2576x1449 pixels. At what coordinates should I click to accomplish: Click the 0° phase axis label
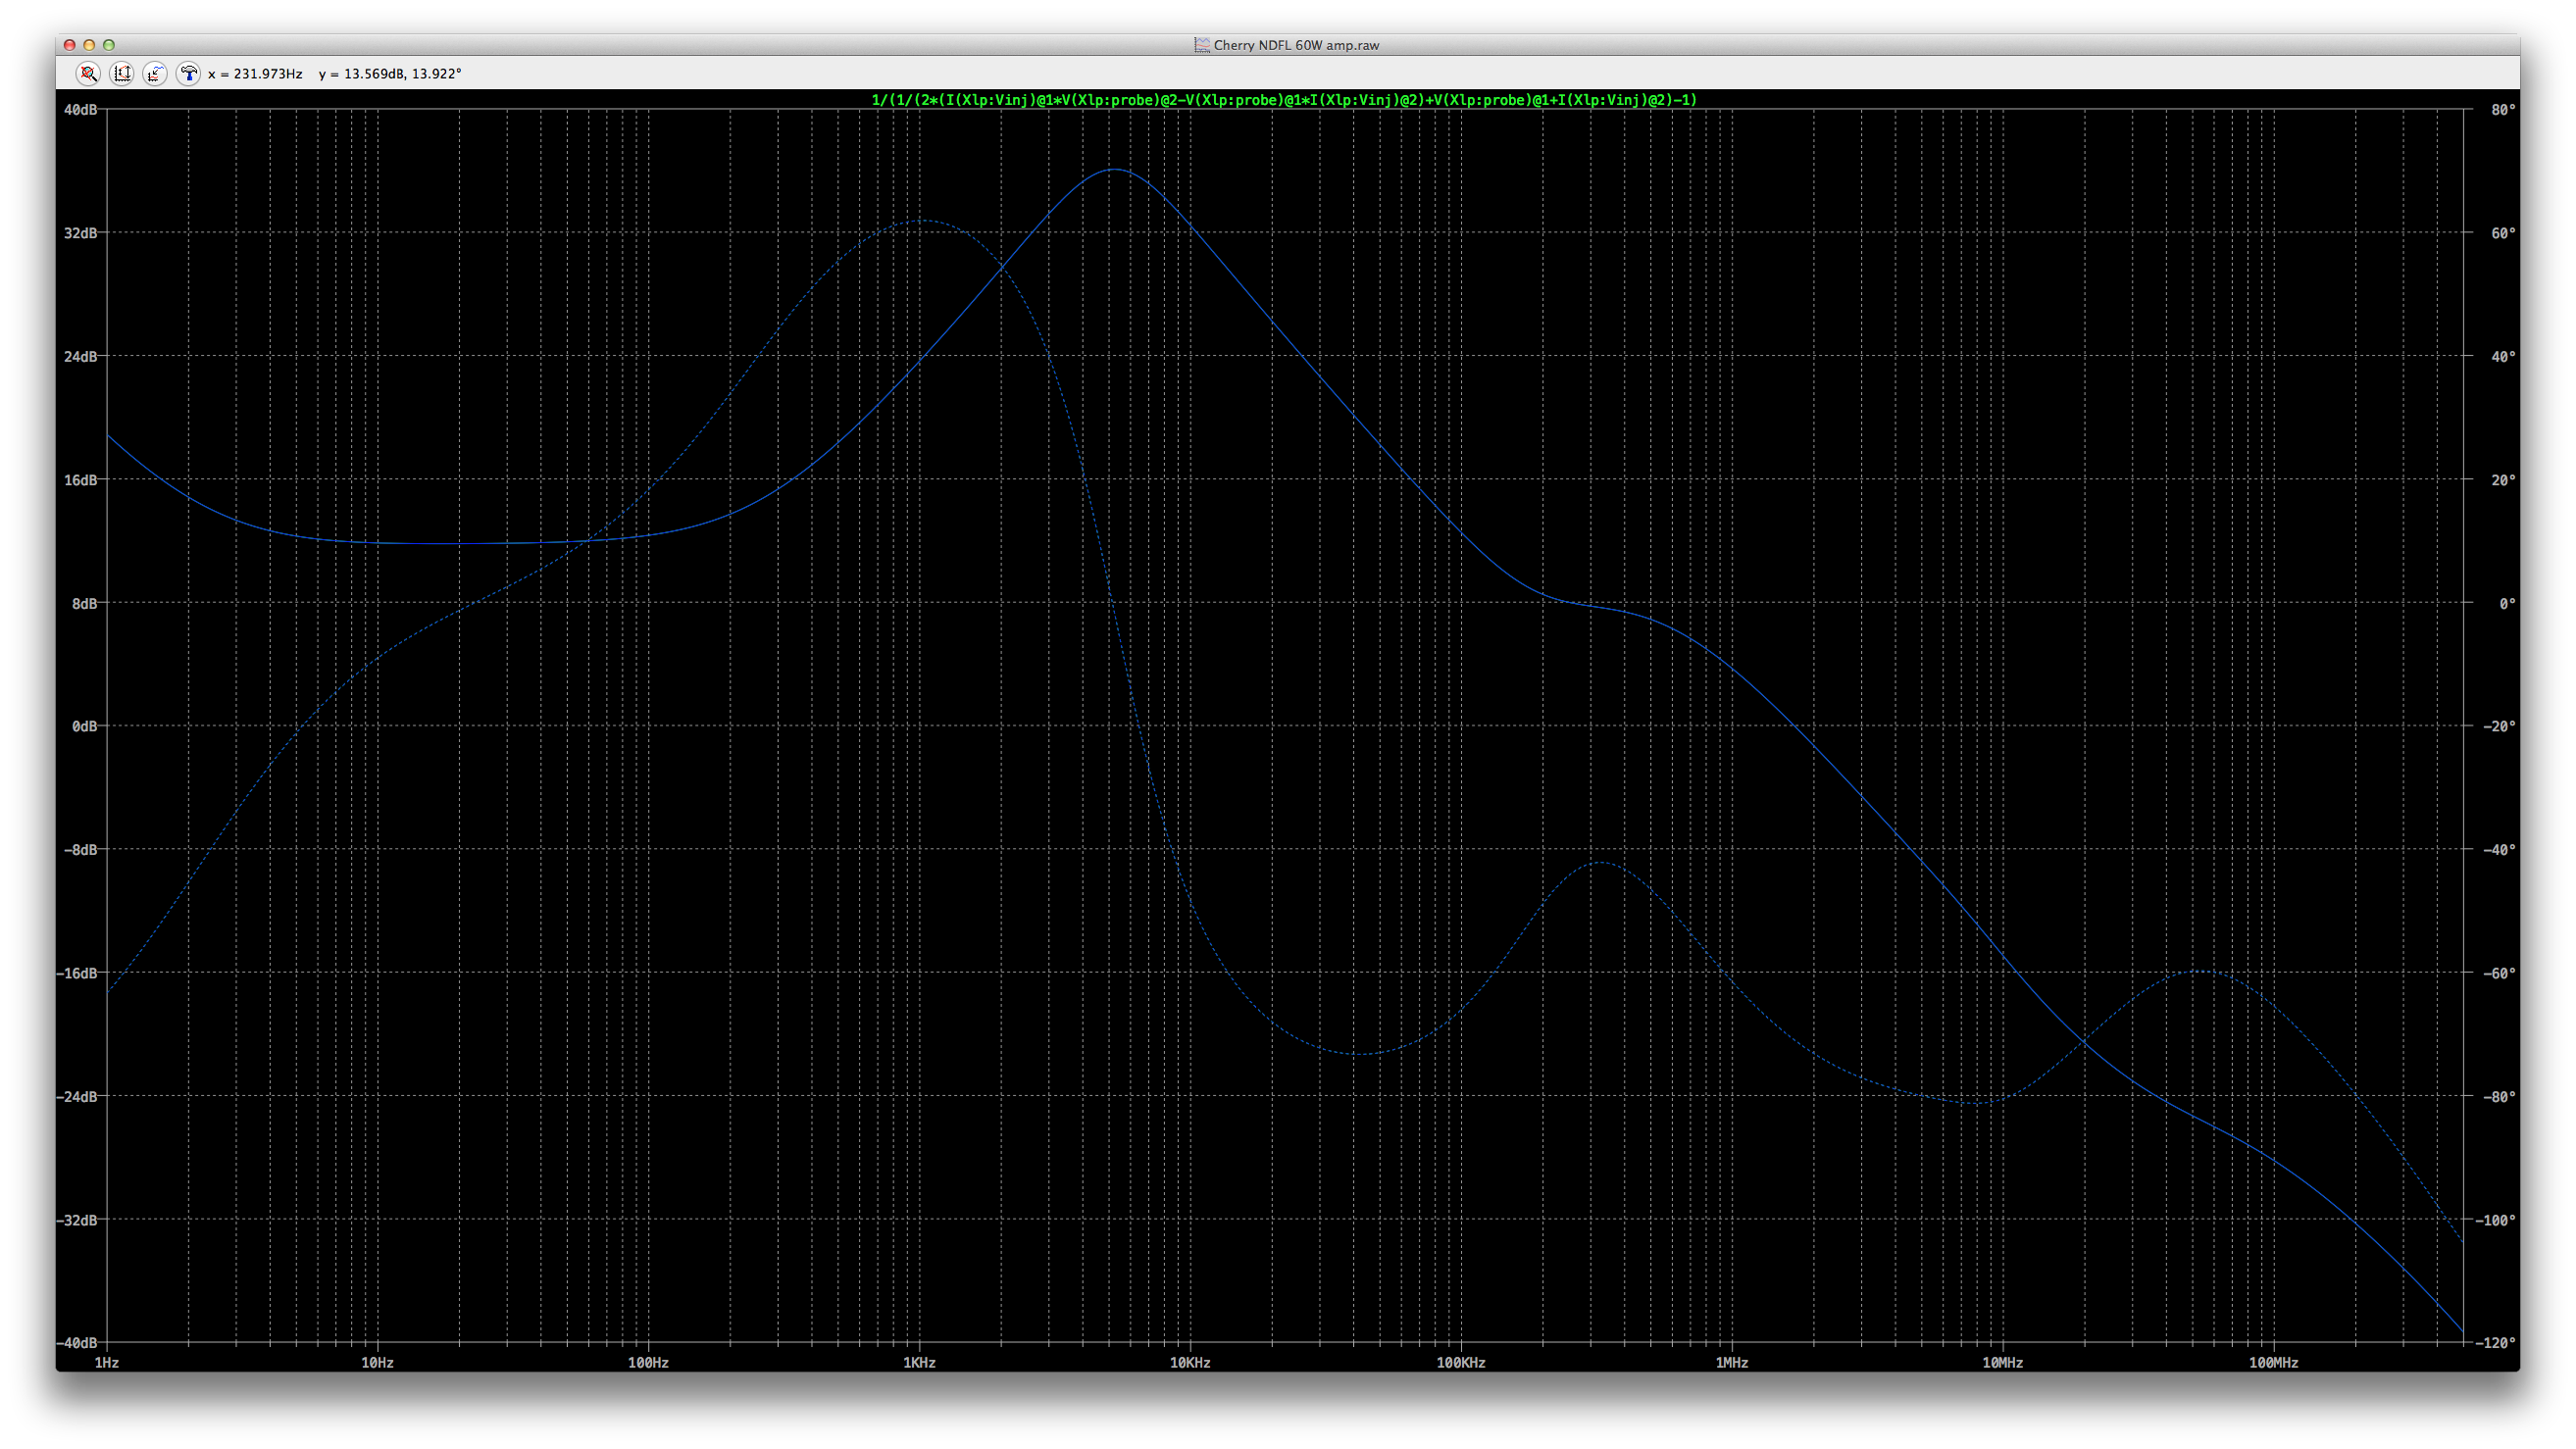(x=2507, y=603)
